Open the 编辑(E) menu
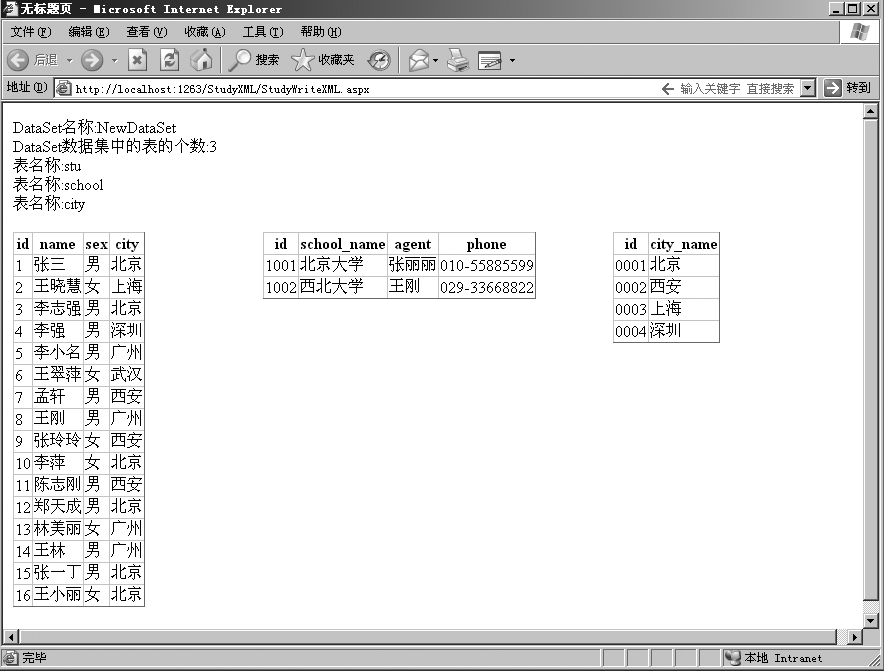 [x=88, y=32]
